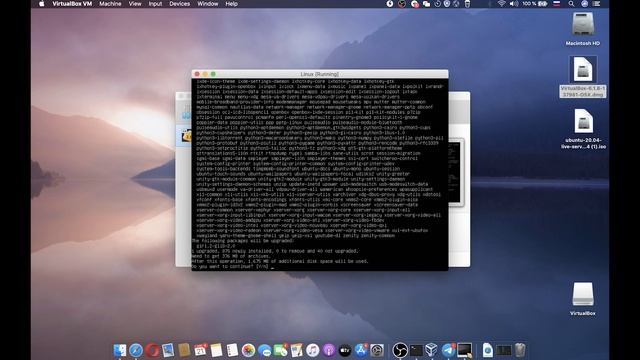Open Reminders in the dock
The image size is (640, 360).
tap(232, 350)
